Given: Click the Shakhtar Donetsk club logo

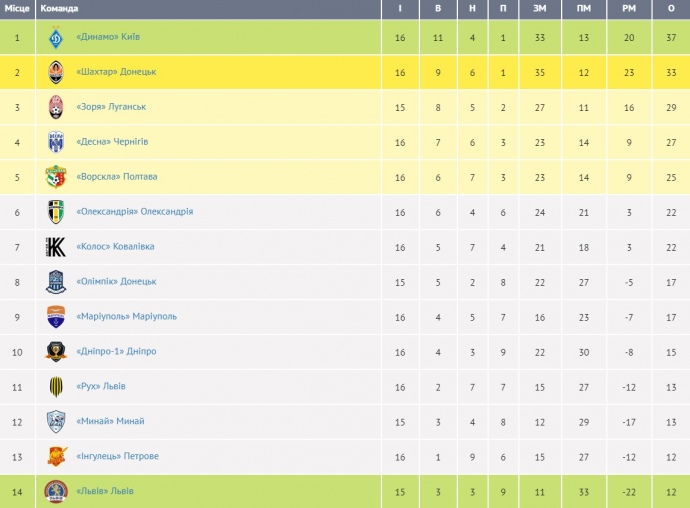Looking at the screenshot, I should (56, 72).
